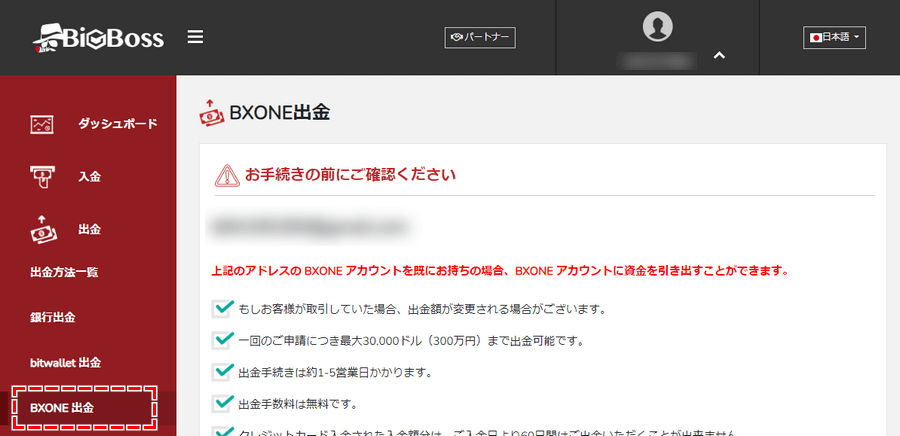Click the BXONE出金 page title icon

211,112
